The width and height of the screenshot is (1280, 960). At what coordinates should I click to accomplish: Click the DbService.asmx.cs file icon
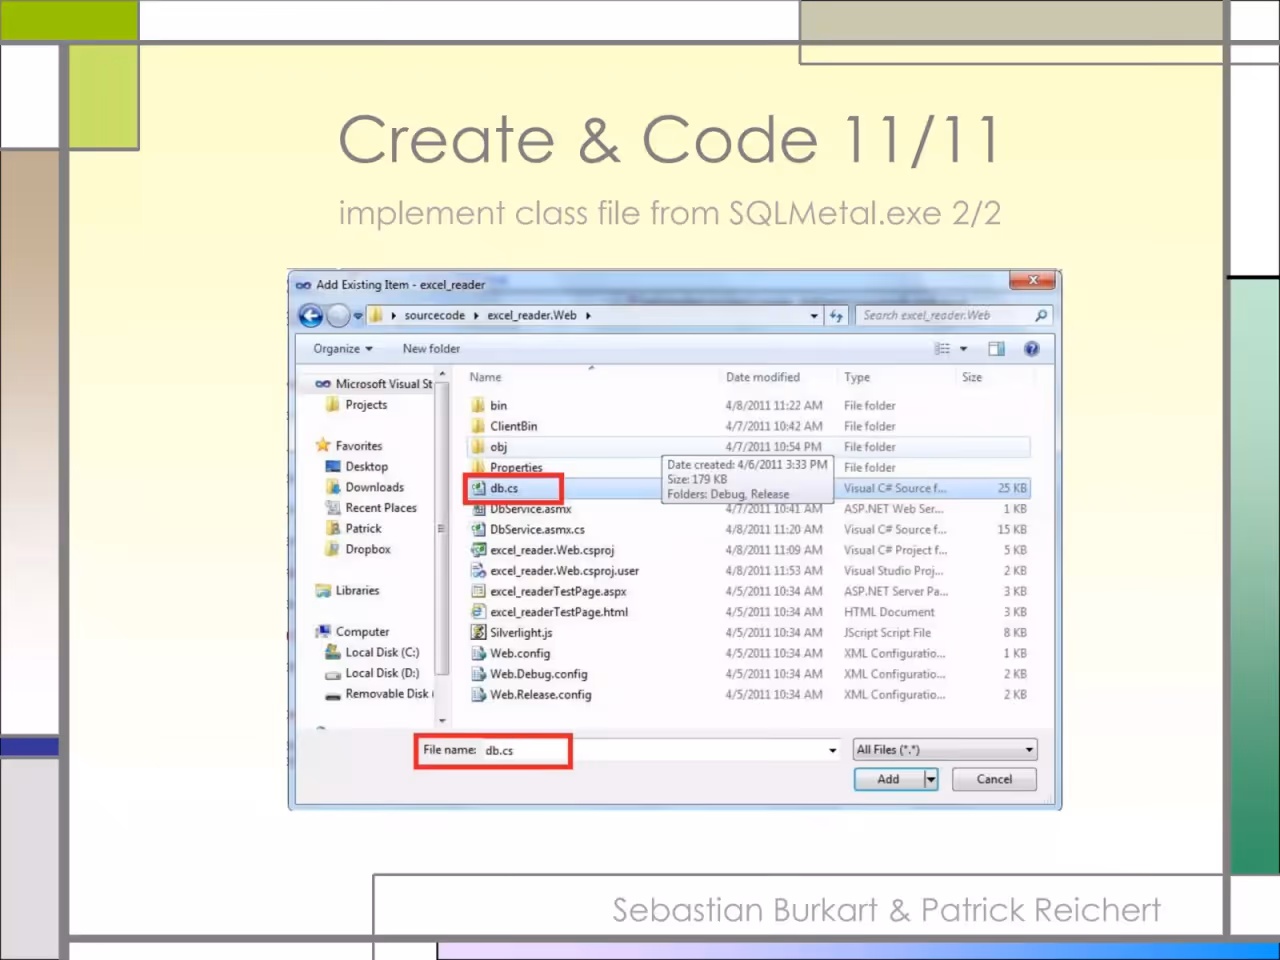click(x=478, y=529)
